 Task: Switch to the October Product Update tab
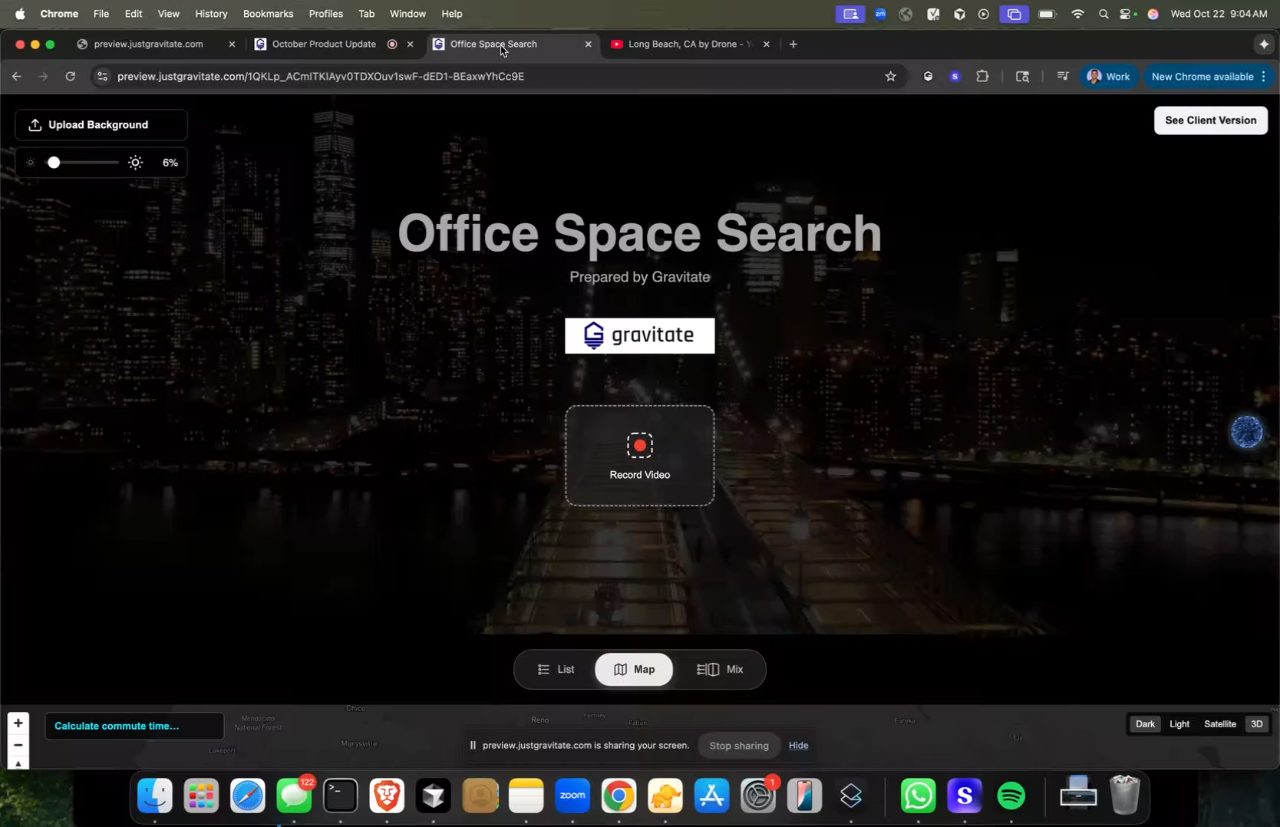324,44
